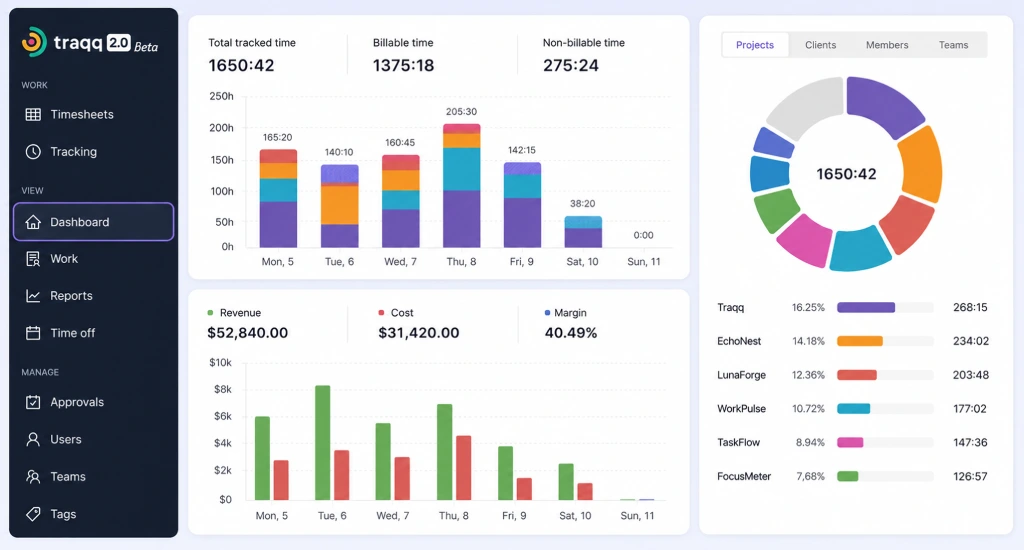Click the Total tracked time value 1650:42
The image size is (1024, 550).
(x=241, y=65)
